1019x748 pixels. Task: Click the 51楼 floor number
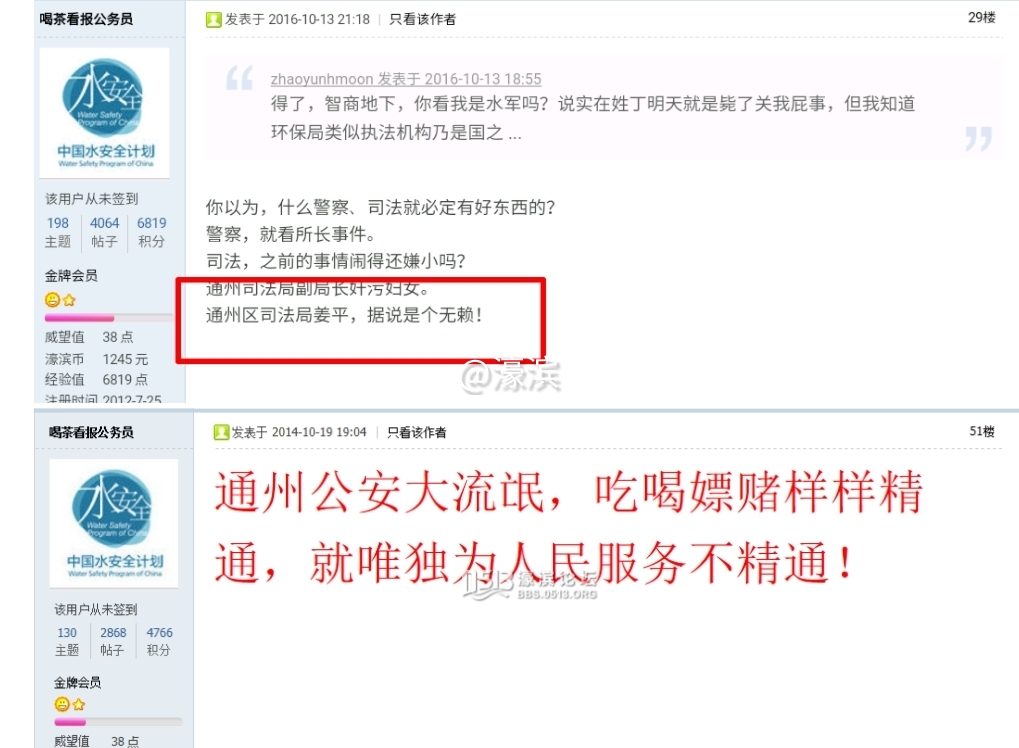click(x=981, y=431)
